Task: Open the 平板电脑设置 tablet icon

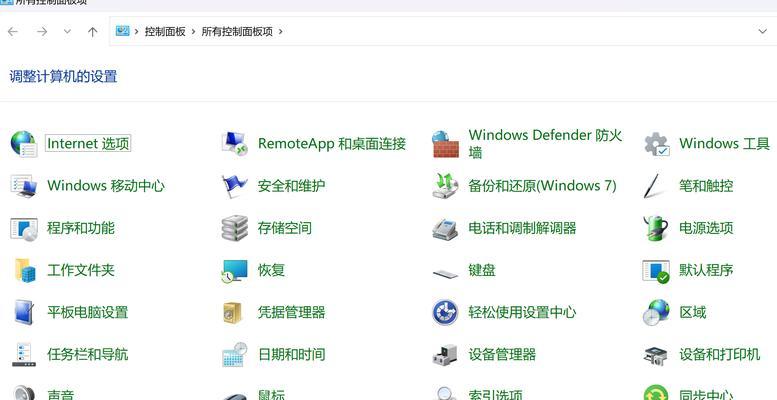Action: 23,312
